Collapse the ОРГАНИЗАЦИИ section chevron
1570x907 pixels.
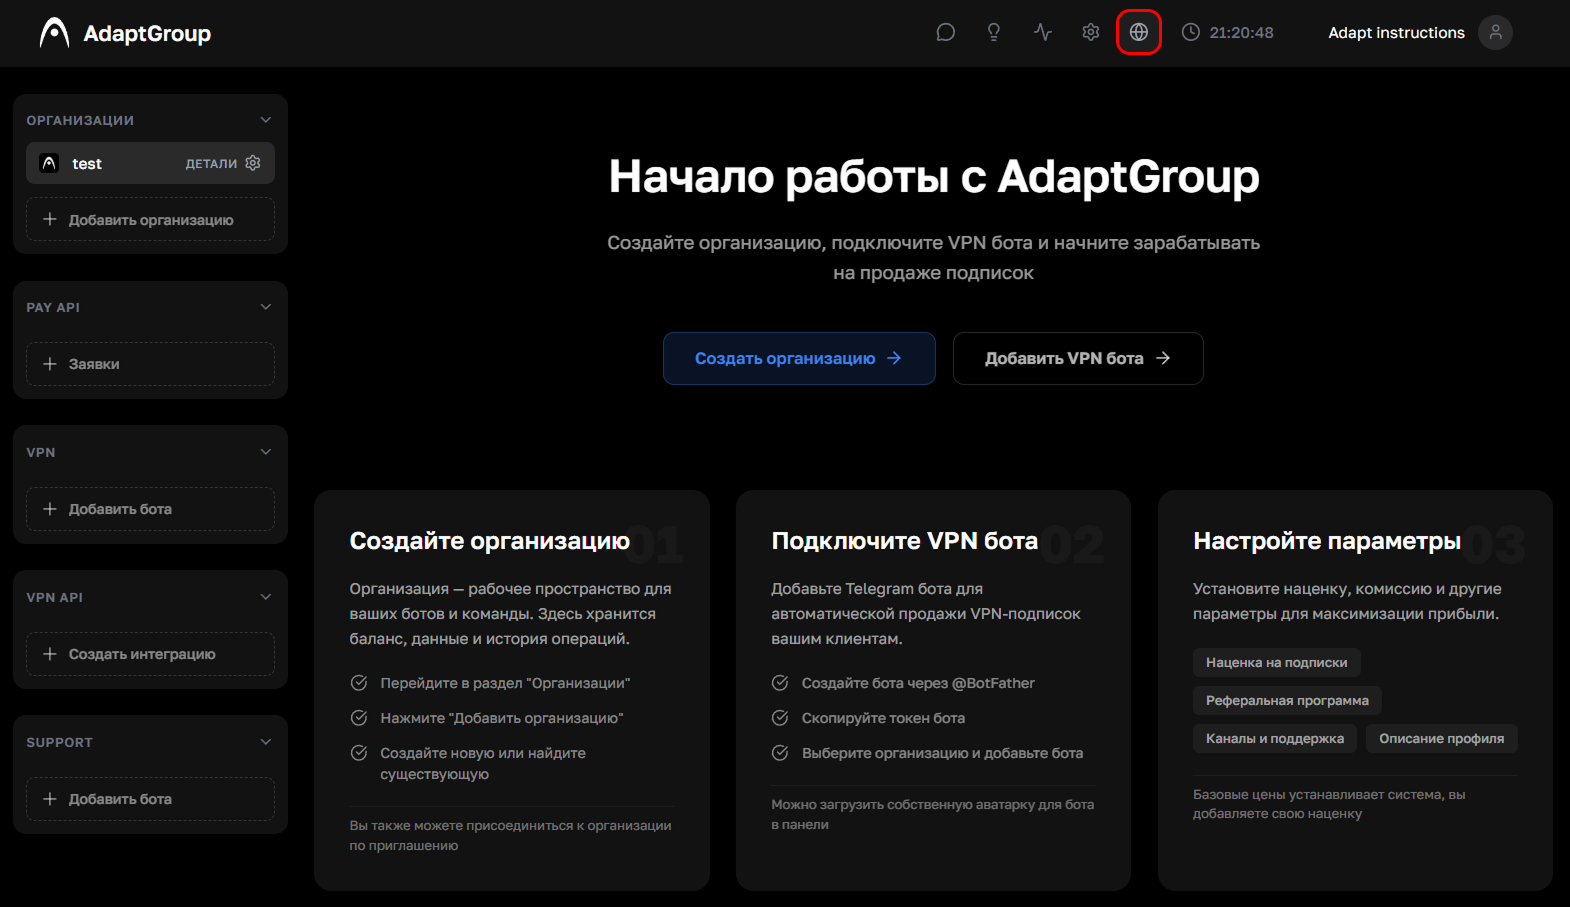[266, 120]
